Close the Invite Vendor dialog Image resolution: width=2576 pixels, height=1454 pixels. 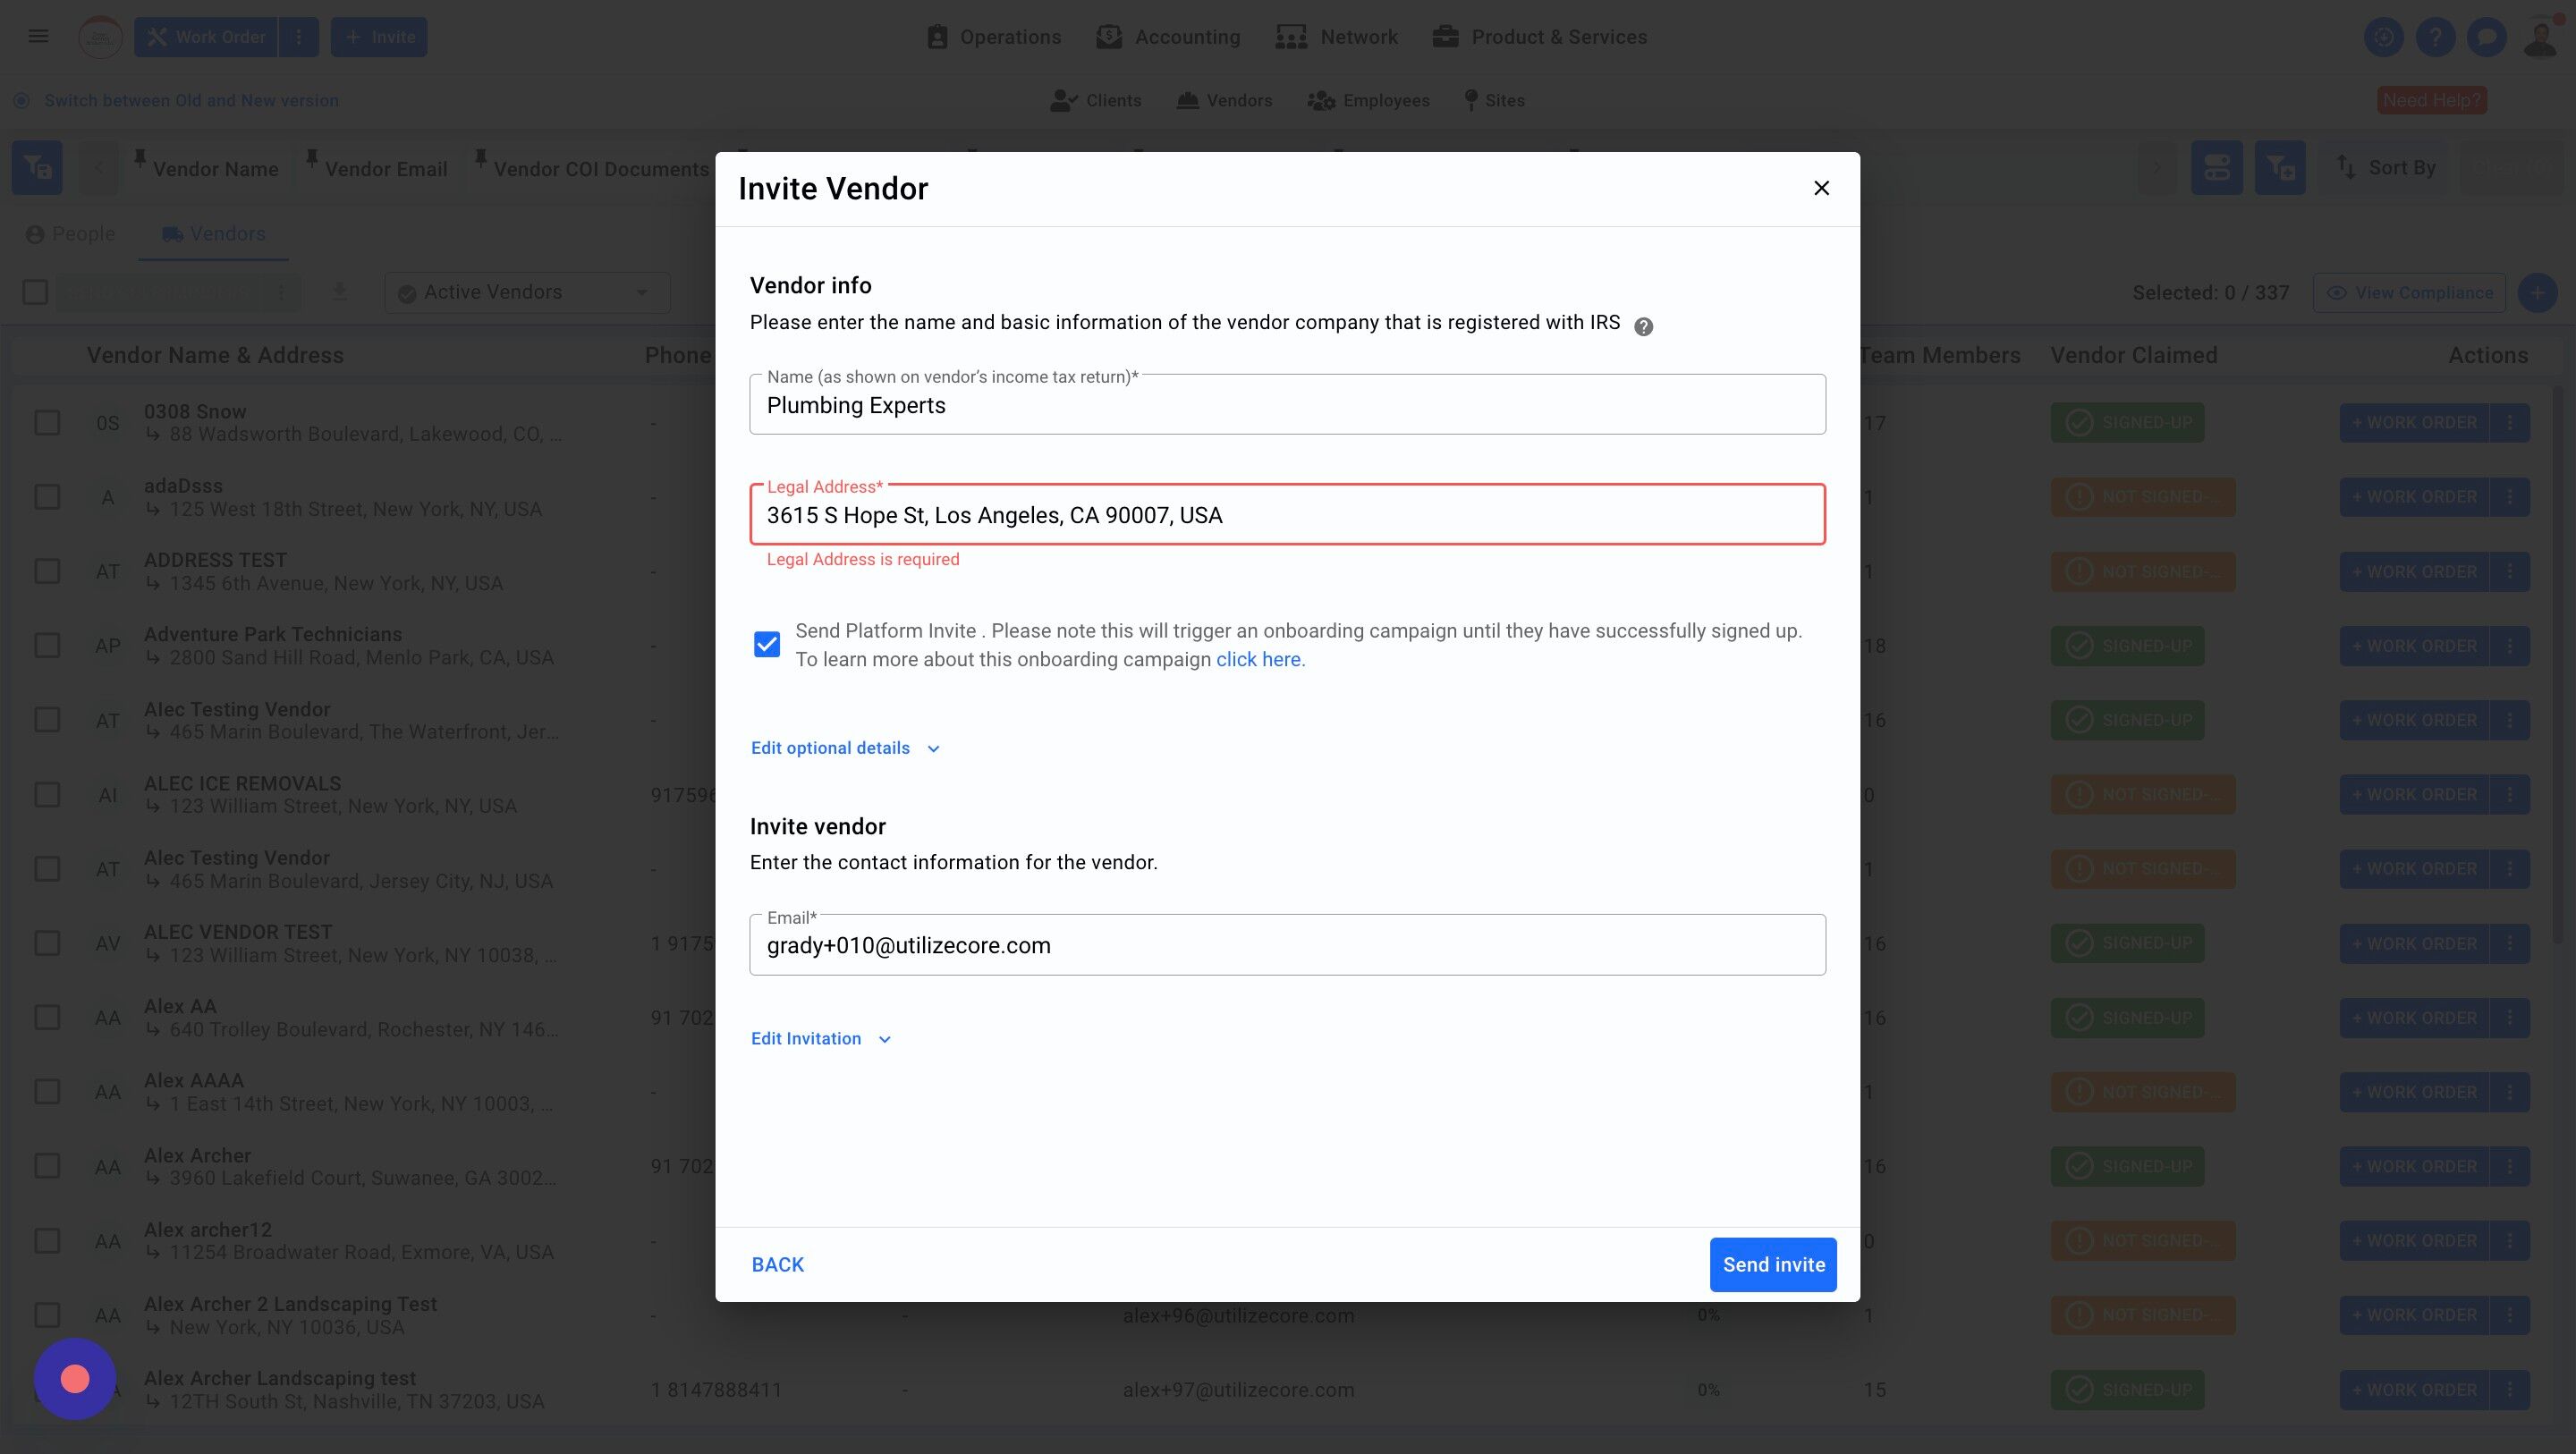[x=1821, y=188]
